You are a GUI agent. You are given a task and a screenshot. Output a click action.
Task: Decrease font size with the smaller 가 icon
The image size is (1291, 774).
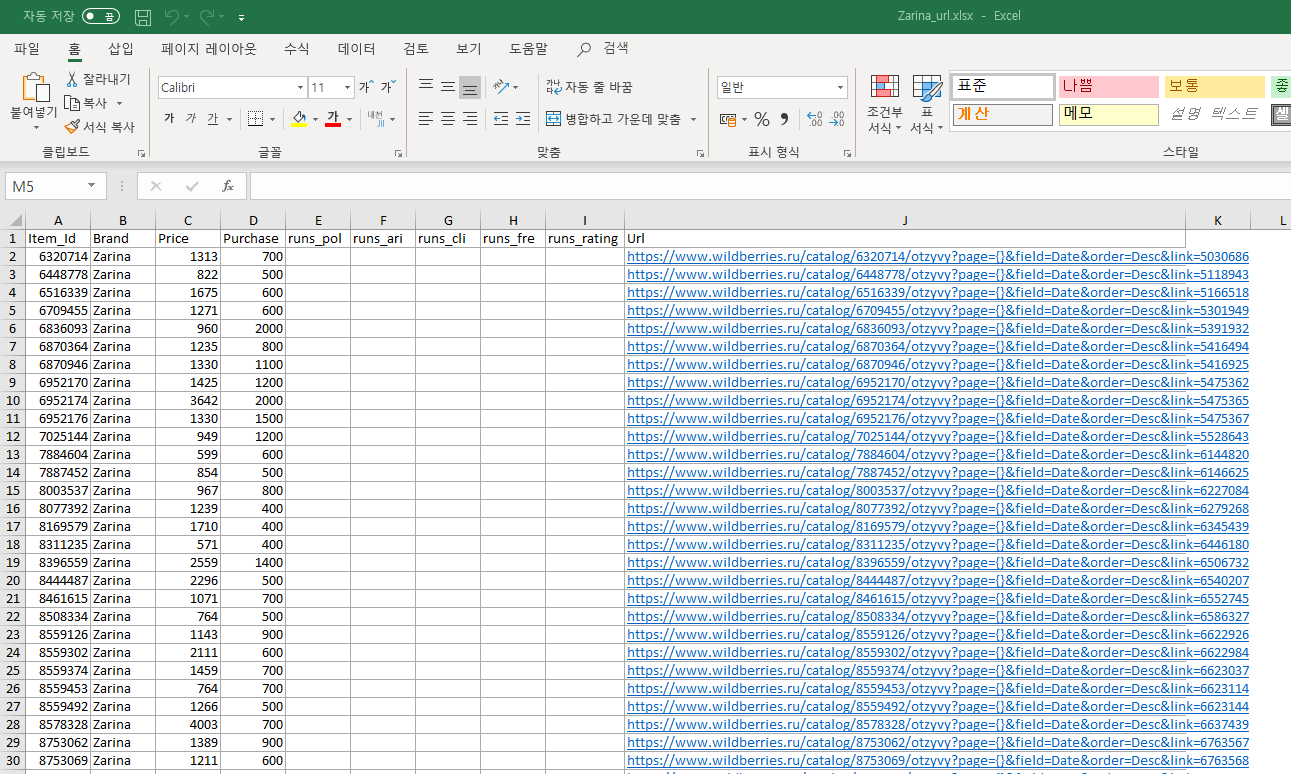click(x=388, y=87)
